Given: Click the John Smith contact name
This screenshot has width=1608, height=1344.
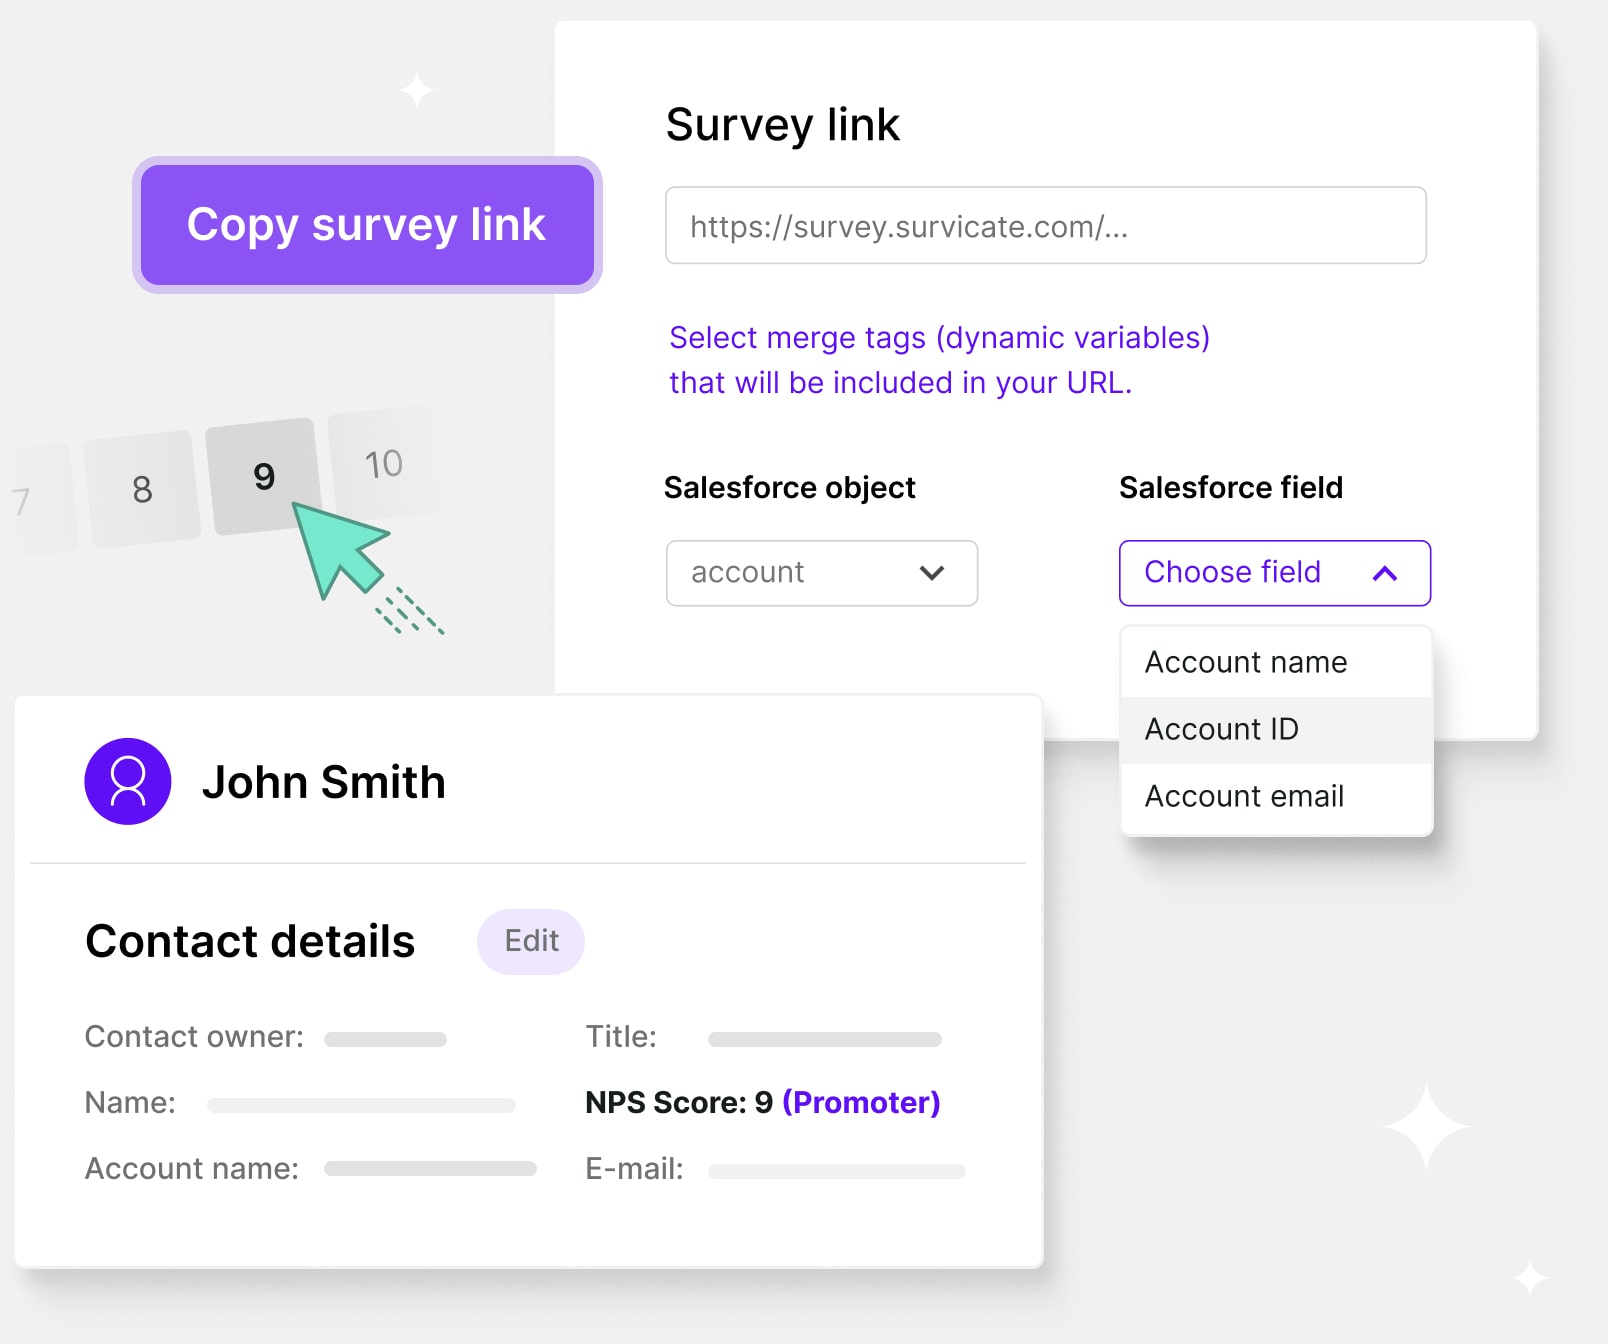Looking at the screenshot, I should pyautogui.click(x=324, y=782).
